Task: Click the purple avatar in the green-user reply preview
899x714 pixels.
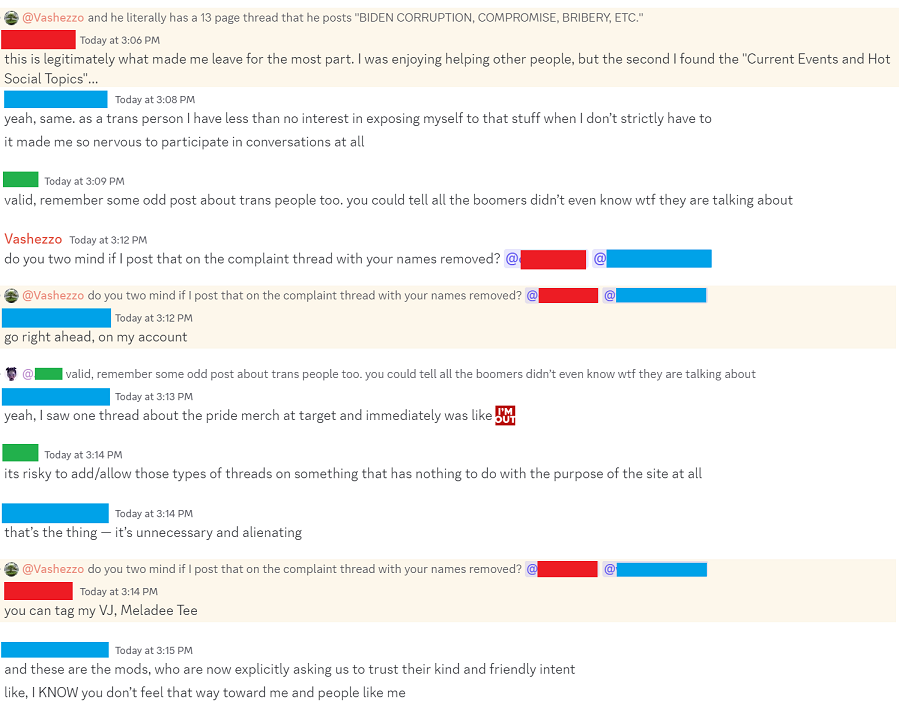Action: click(11, 374)
